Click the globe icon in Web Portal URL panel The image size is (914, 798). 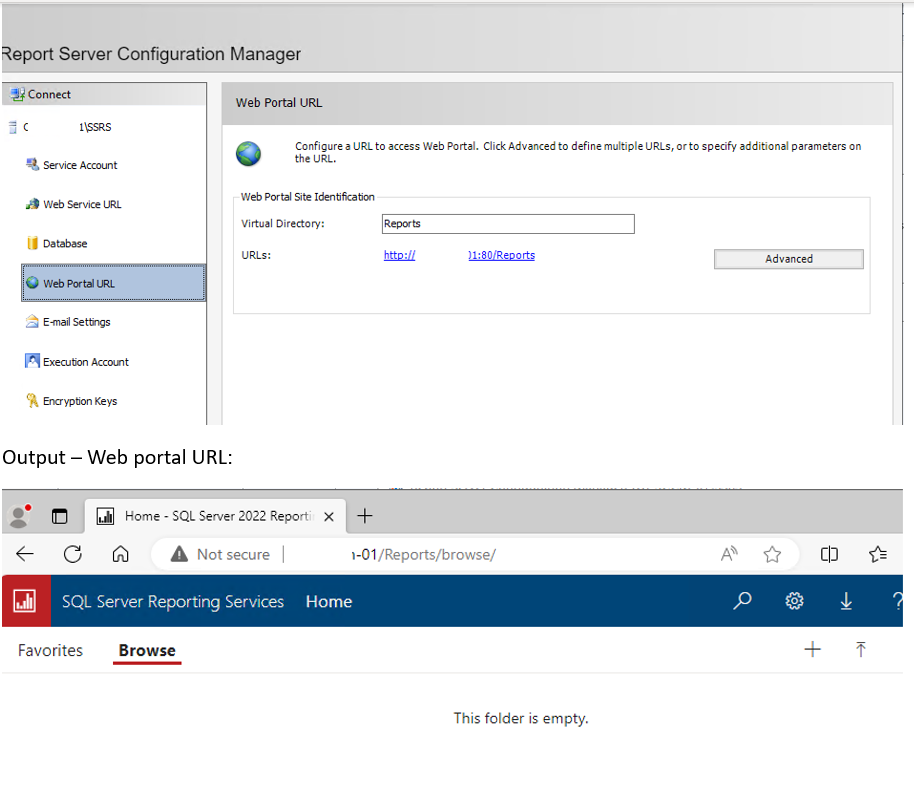coord(248,154)
